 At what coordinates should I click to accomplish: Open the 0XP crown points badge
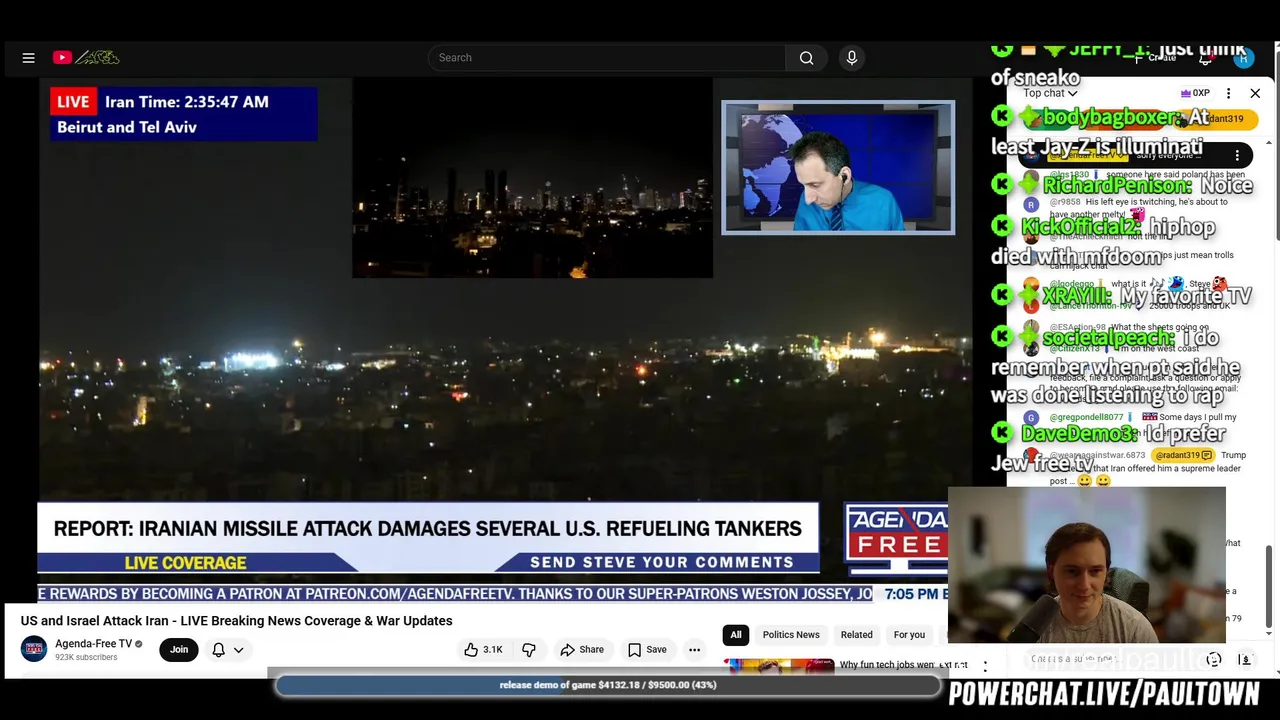pyautogui.click(x=1195, y=93)
